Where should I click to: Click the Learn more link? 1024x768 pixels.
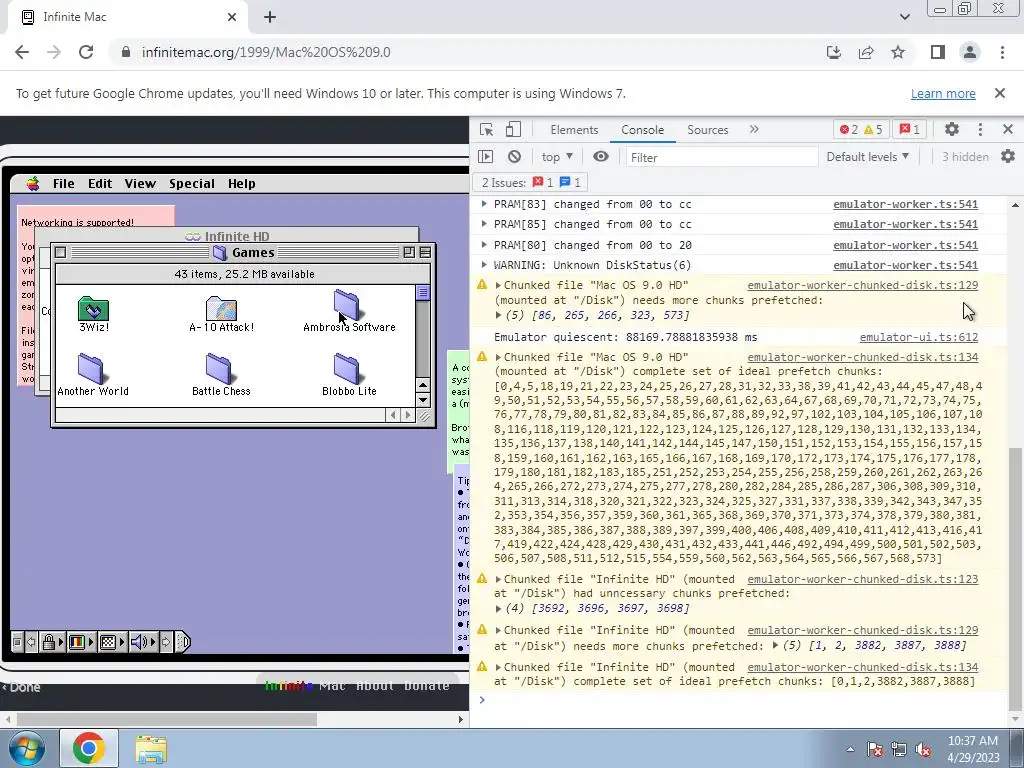(943, 93)
